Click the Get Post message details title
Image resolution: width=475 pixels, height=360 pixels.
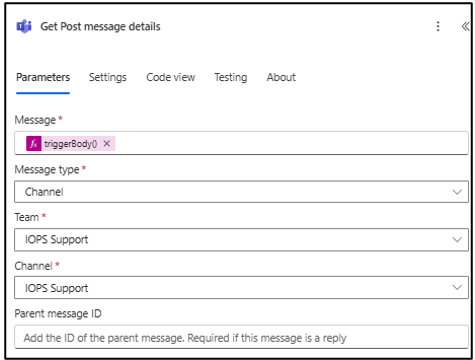point(100,27)
